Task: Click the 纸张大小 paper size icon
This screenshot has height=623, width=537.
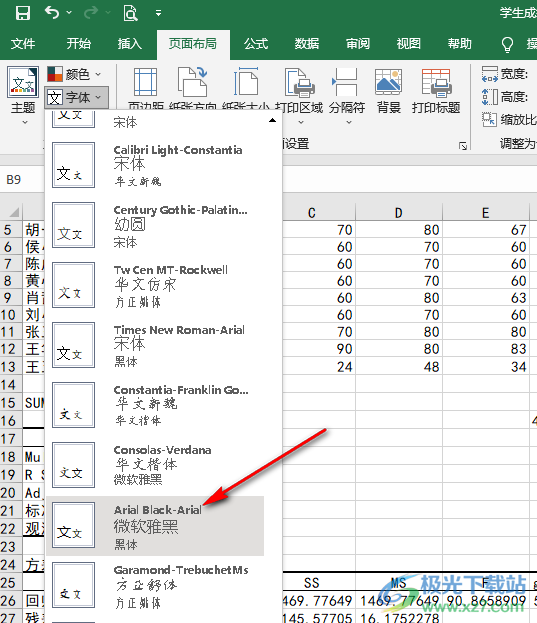Action: tap(246, 82)
